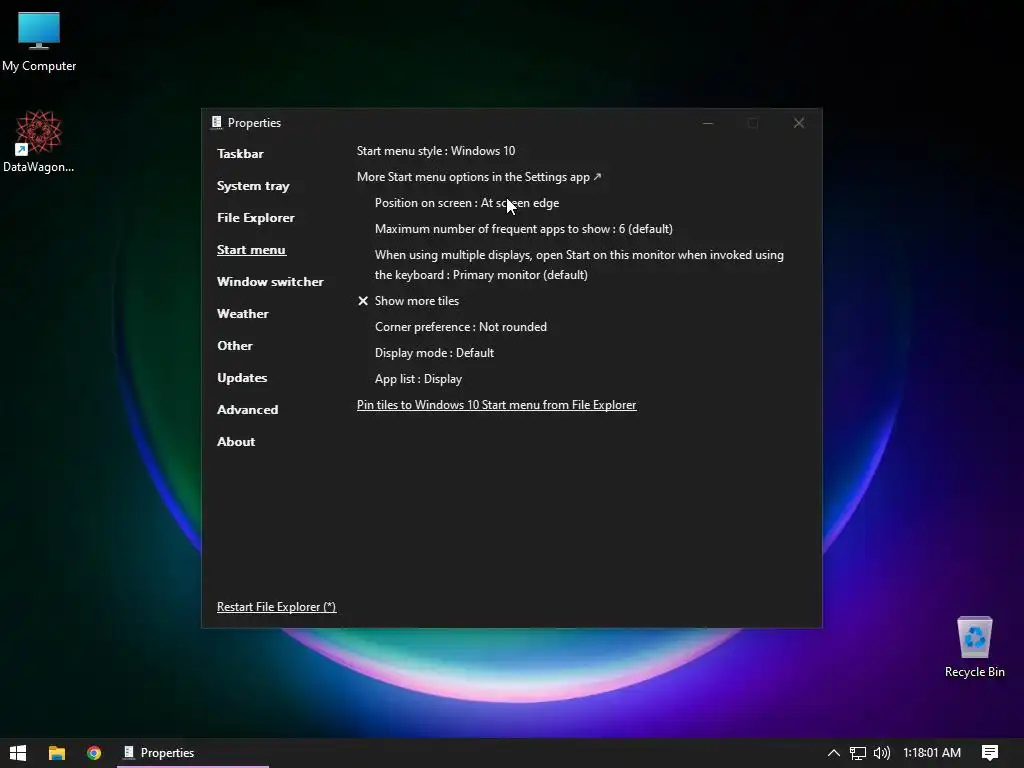The width and height of the screenshot is (1024, 768).
Task: Click the taskbar clock 1:18:01 AM
Action: [932, 753]
